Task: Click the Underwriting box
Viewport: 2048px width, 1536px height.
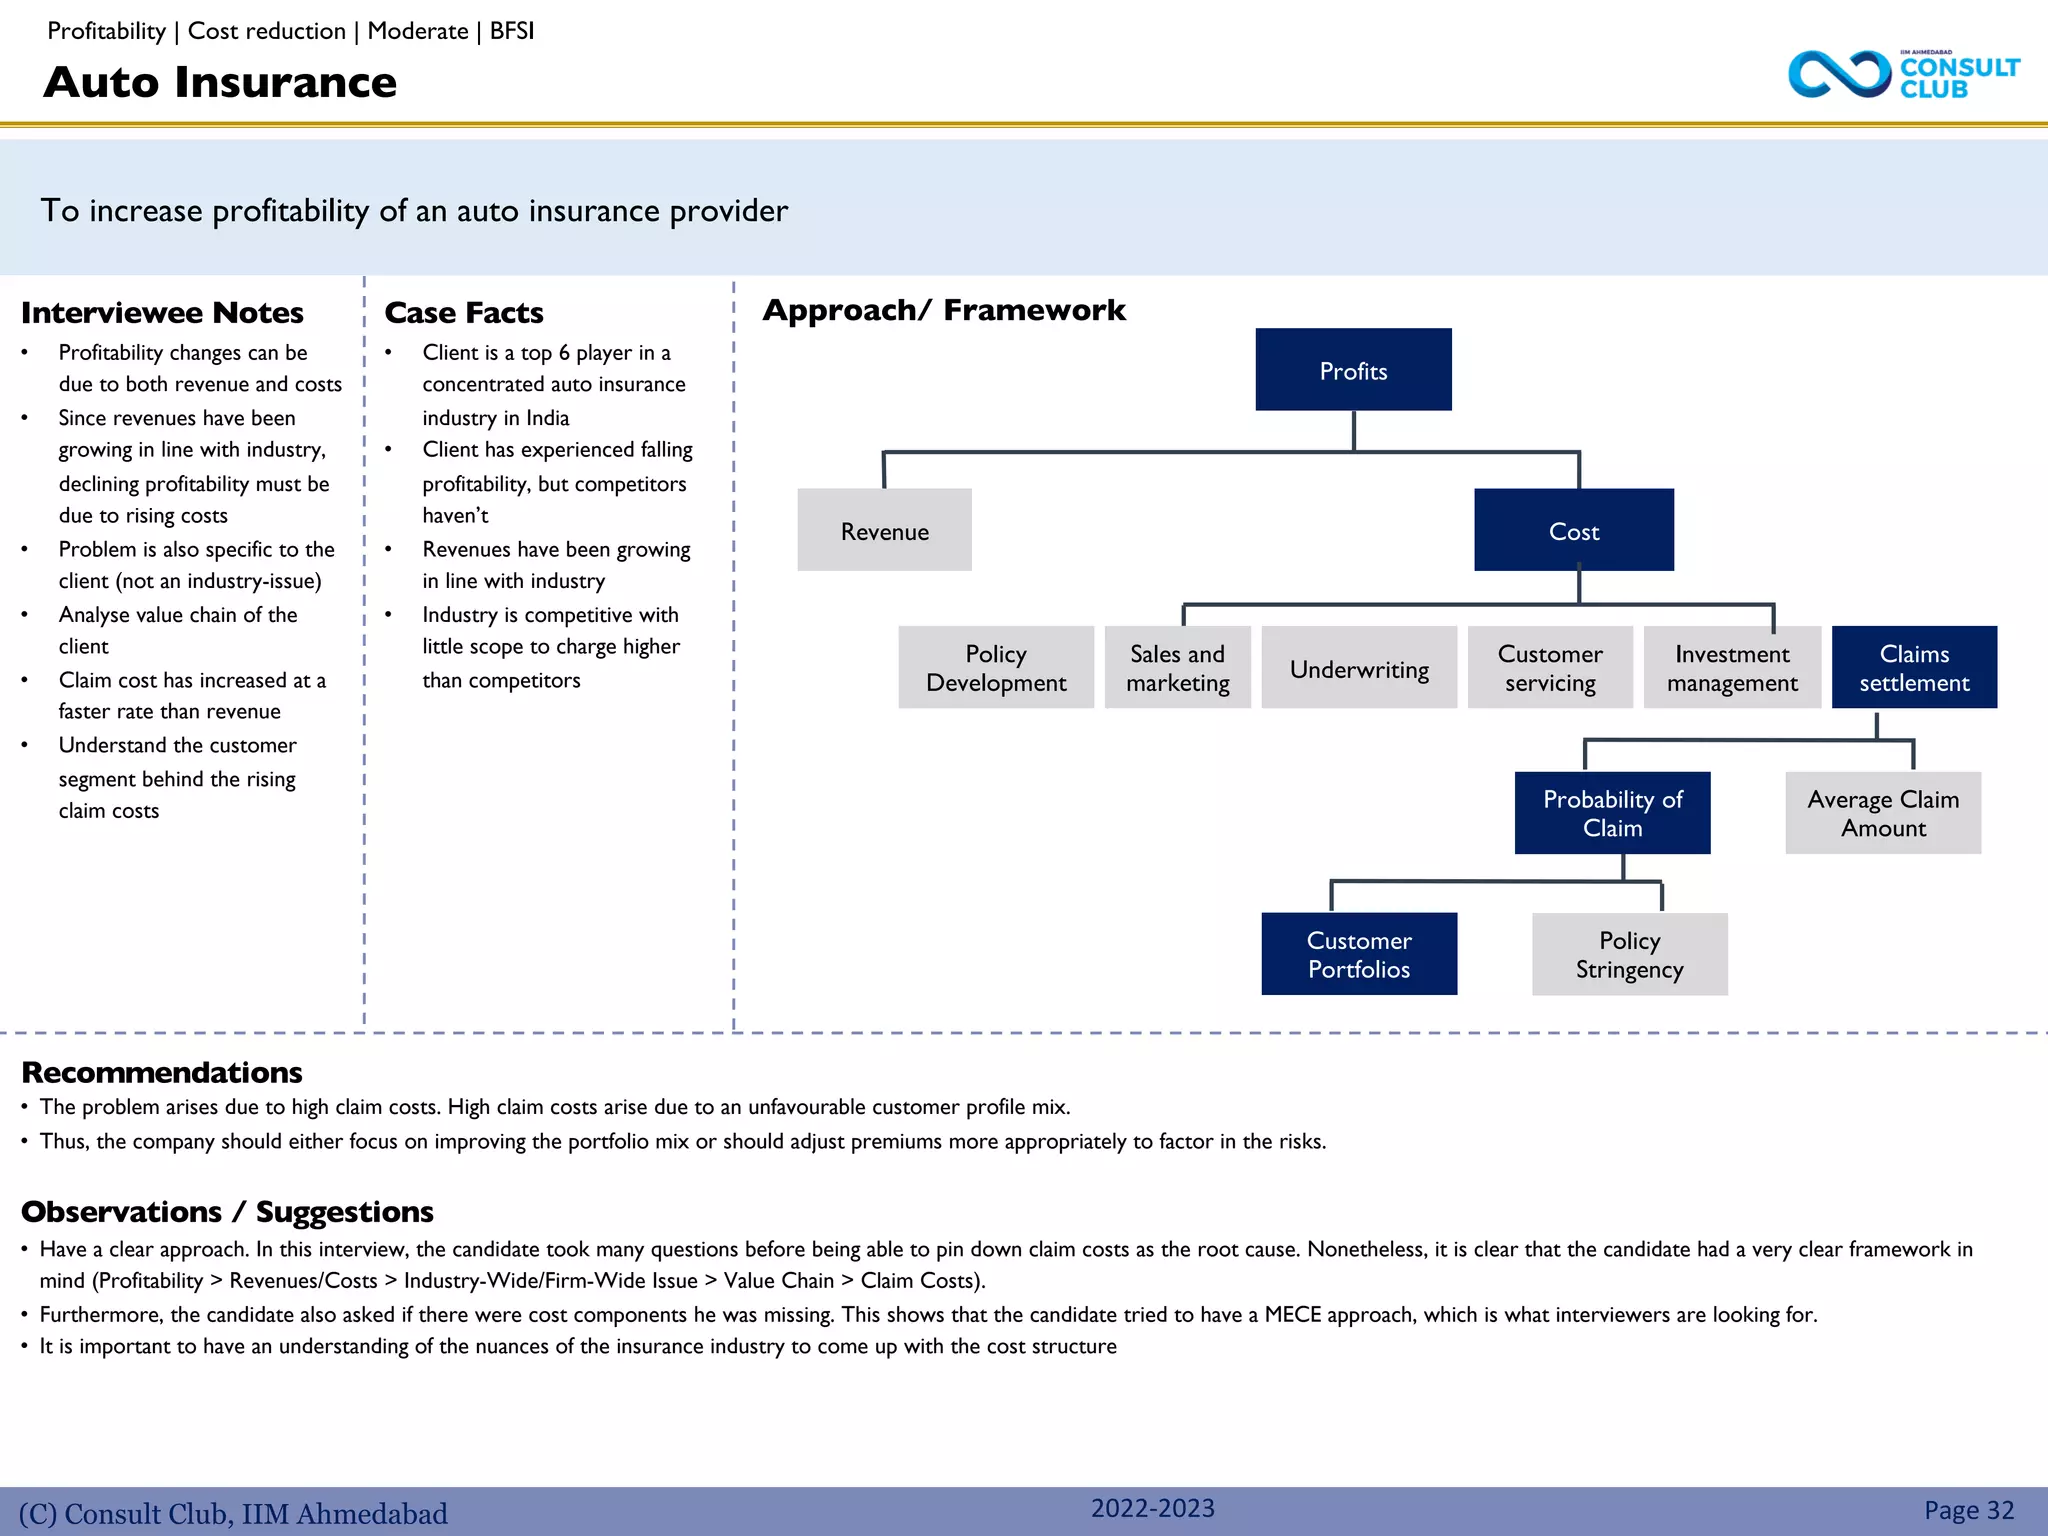Action: pos(1359,668)
